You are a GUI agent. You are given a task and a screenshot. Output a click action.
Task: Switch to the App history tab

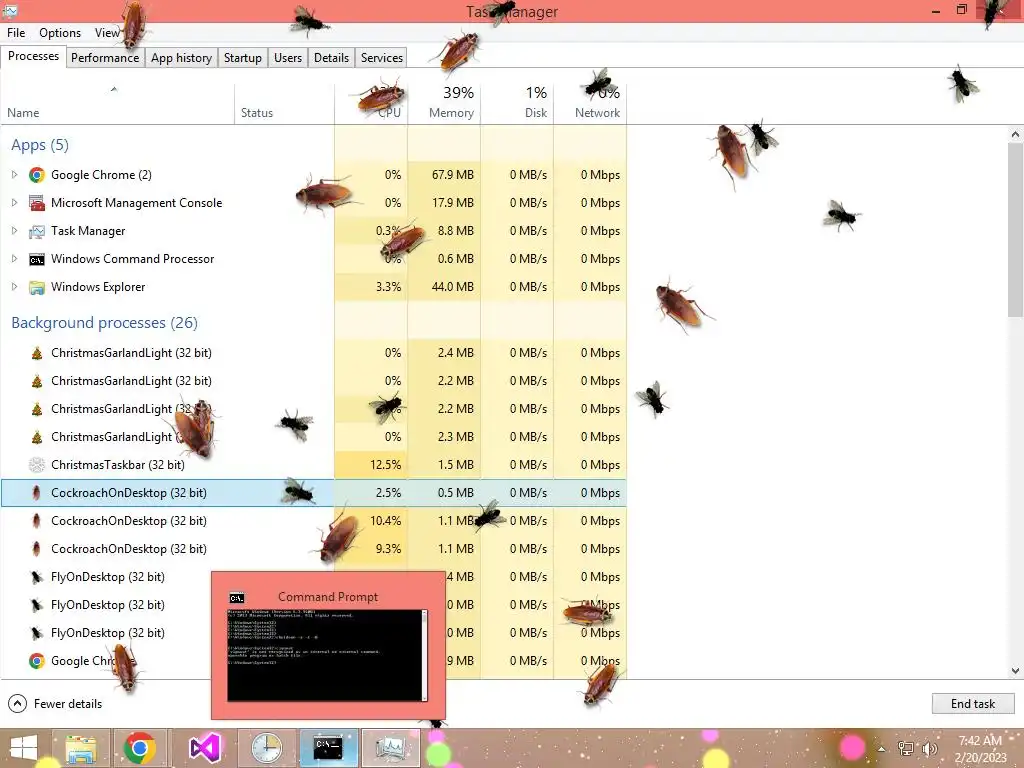click(182, 57)
